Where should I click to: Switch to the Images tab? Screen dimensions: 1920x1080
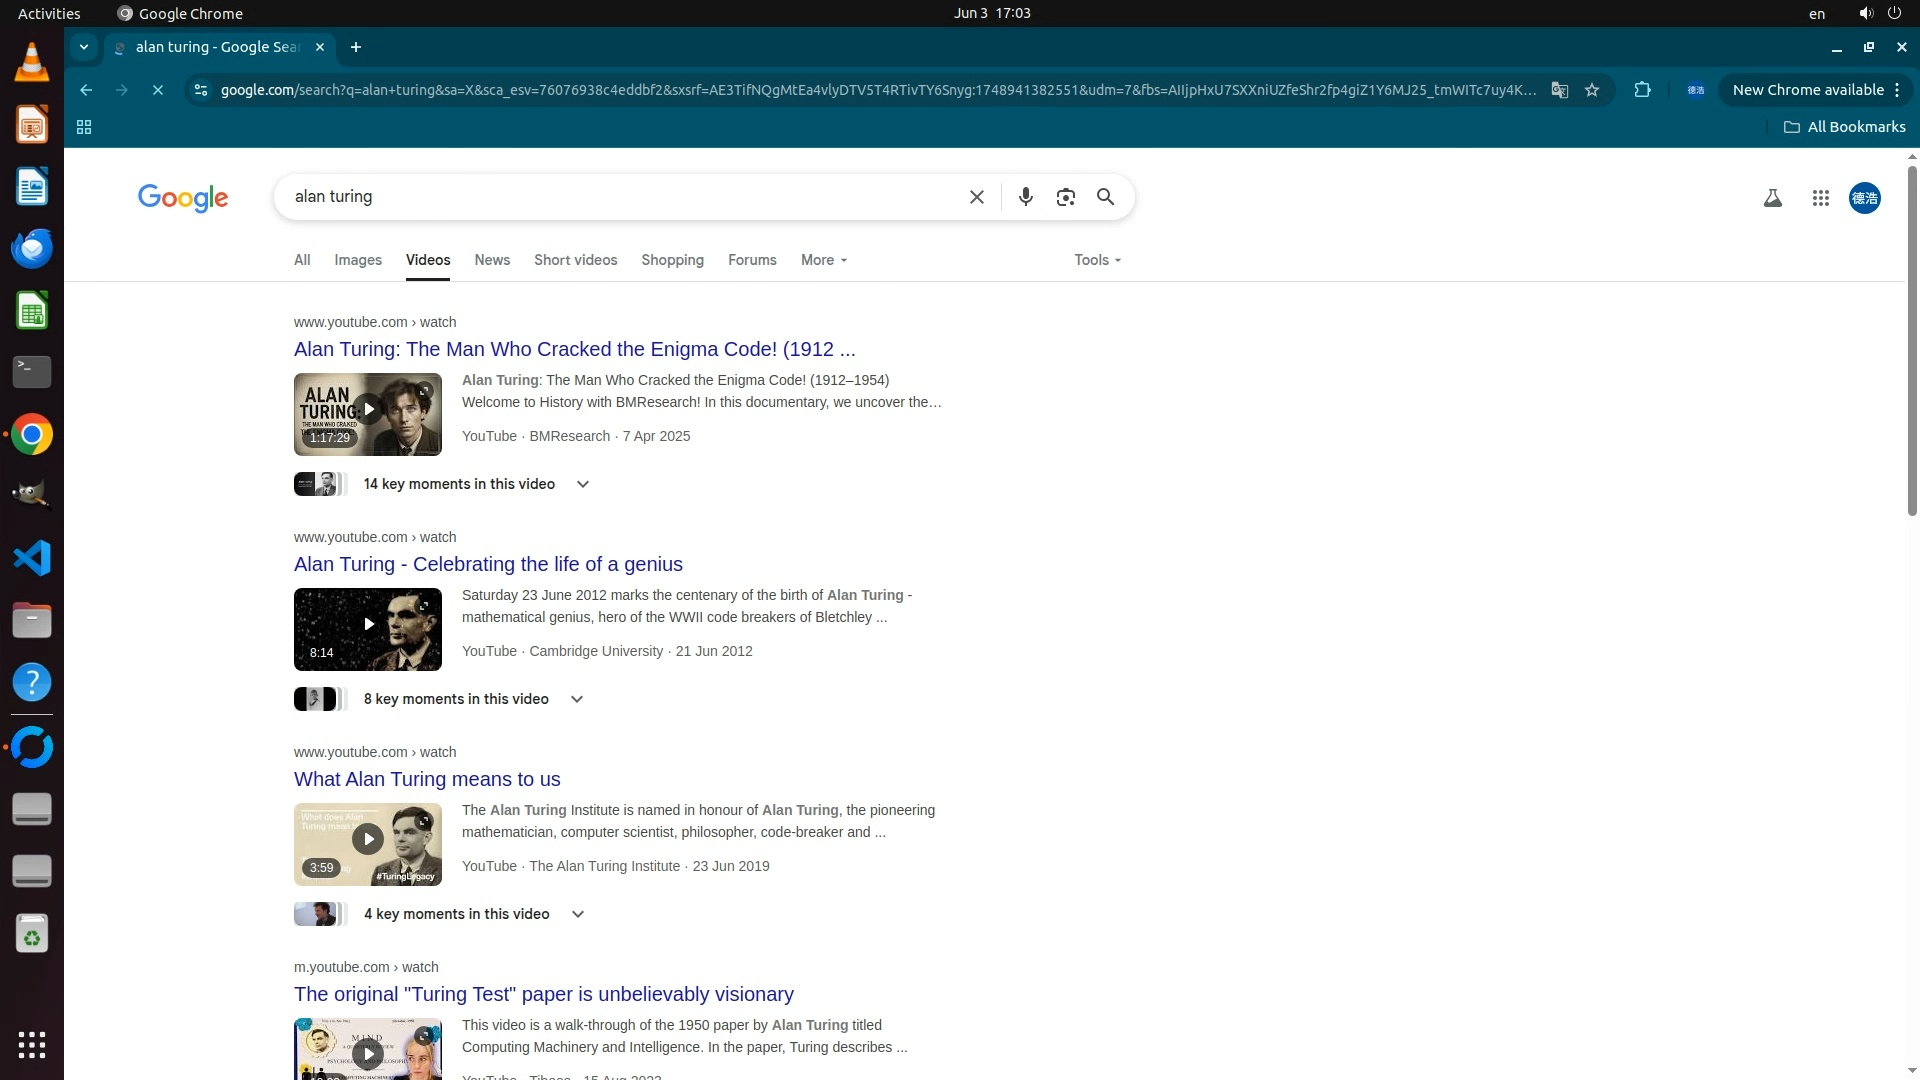(x=357, y=260)
